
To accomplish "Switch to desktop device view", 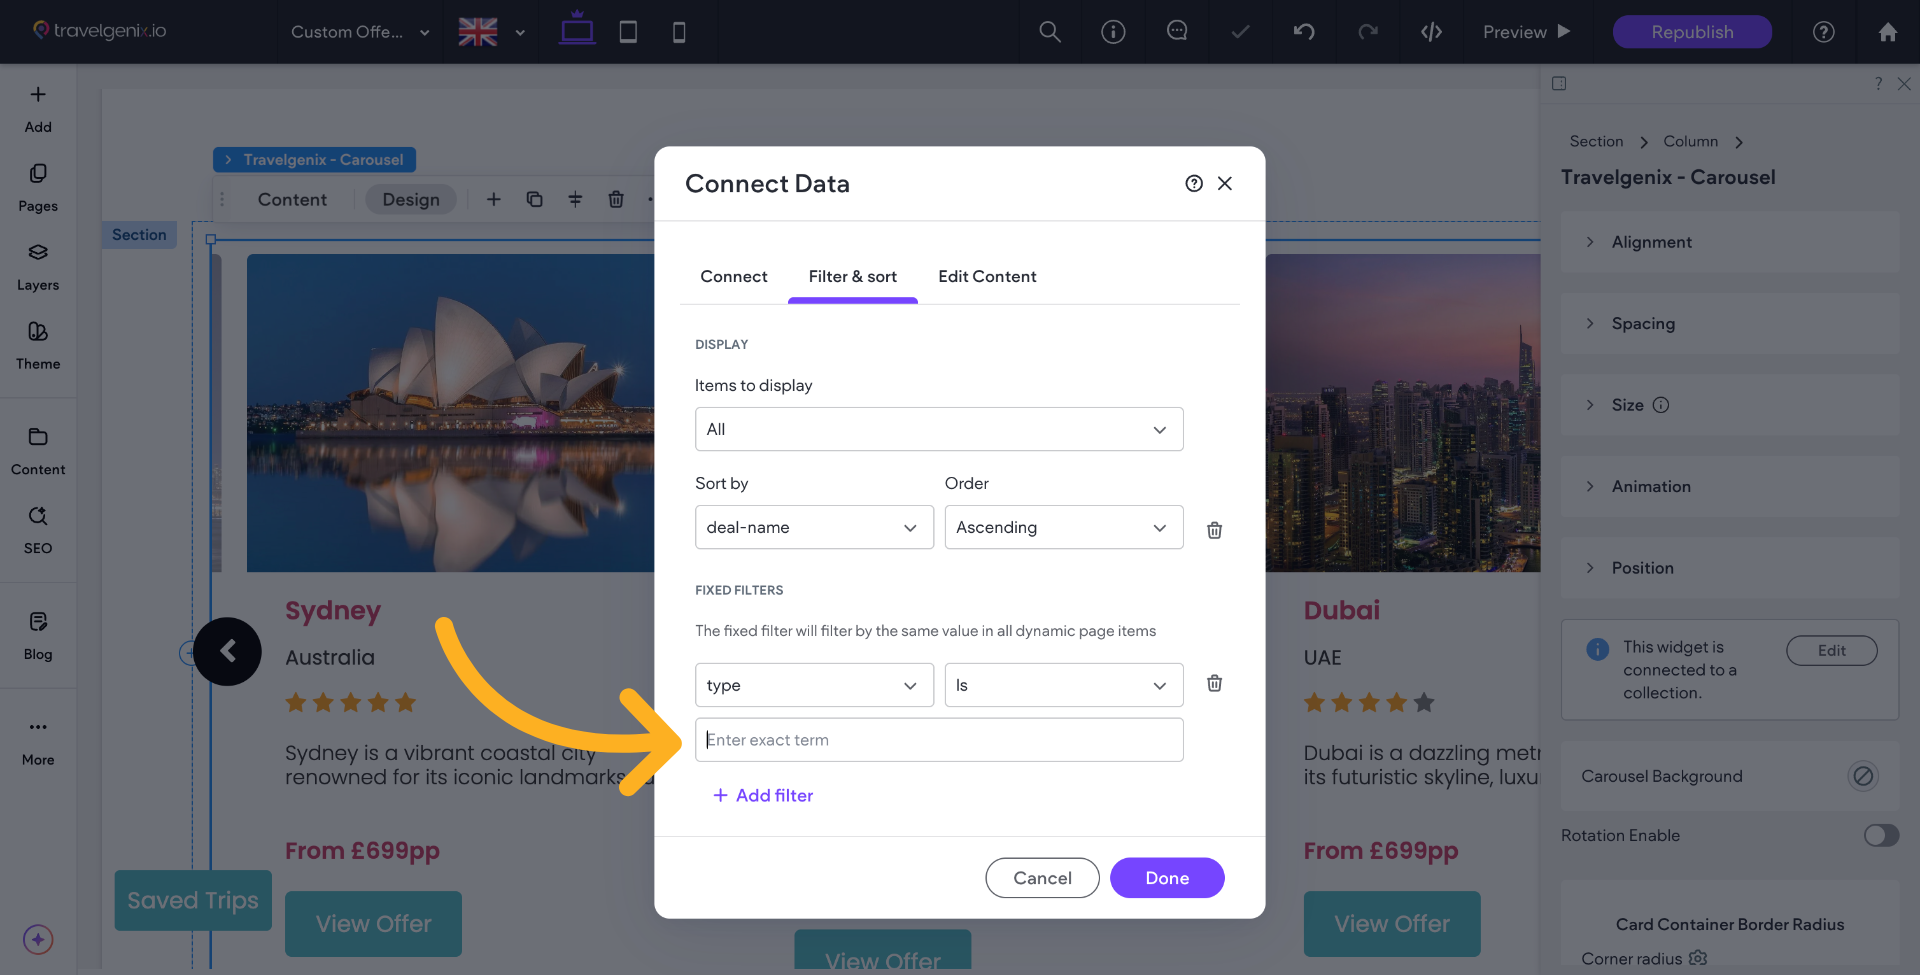I will (577, 31).
